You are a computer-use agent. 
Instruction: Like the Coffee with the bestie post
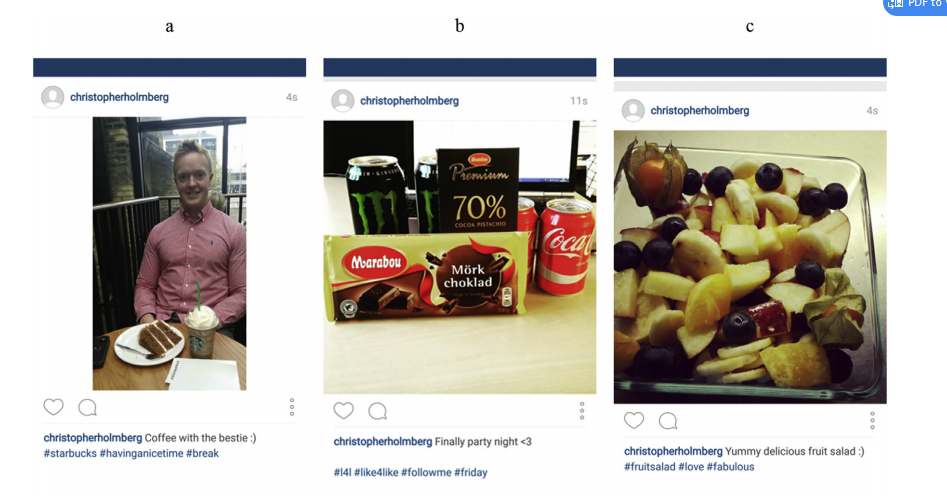pyautogui.click(x=53, y=407)
